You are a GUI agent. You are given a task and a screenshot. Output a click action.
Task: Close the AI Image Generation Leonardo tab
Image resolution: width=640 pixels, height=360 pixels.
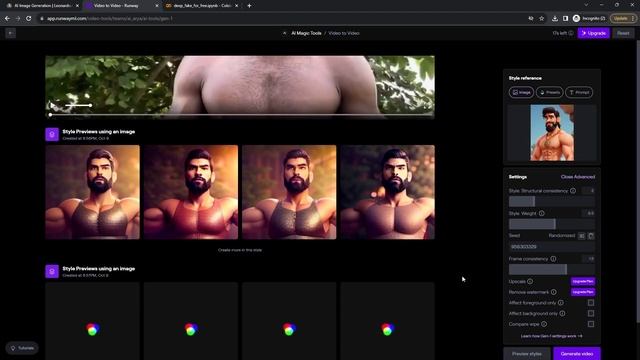(x=77, y=6)
